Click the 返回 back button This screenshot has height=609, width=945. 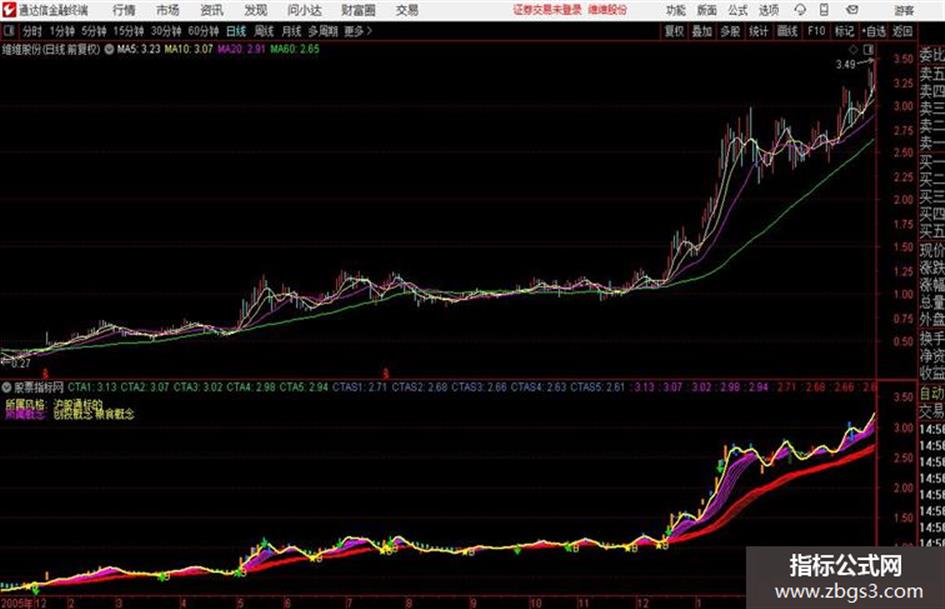[902, 31]
